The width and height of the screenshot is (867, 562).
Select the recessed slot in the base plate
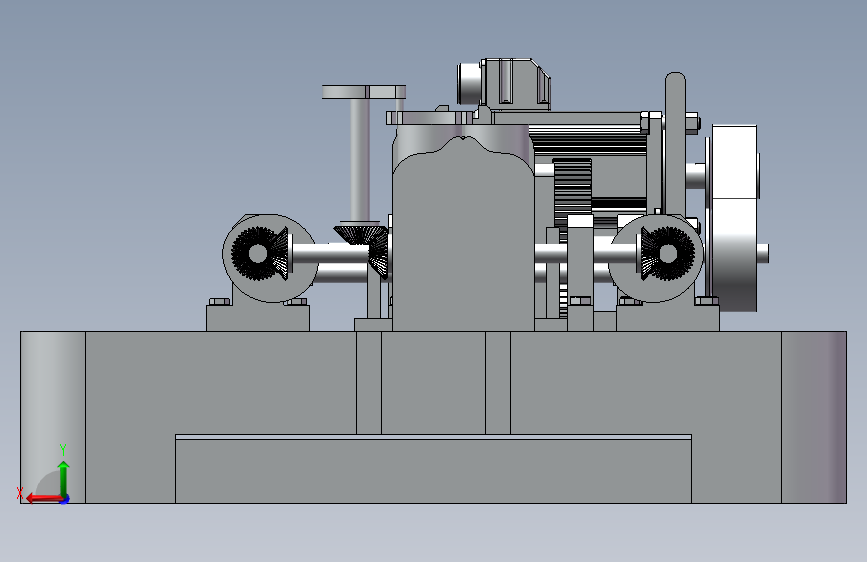433,470
